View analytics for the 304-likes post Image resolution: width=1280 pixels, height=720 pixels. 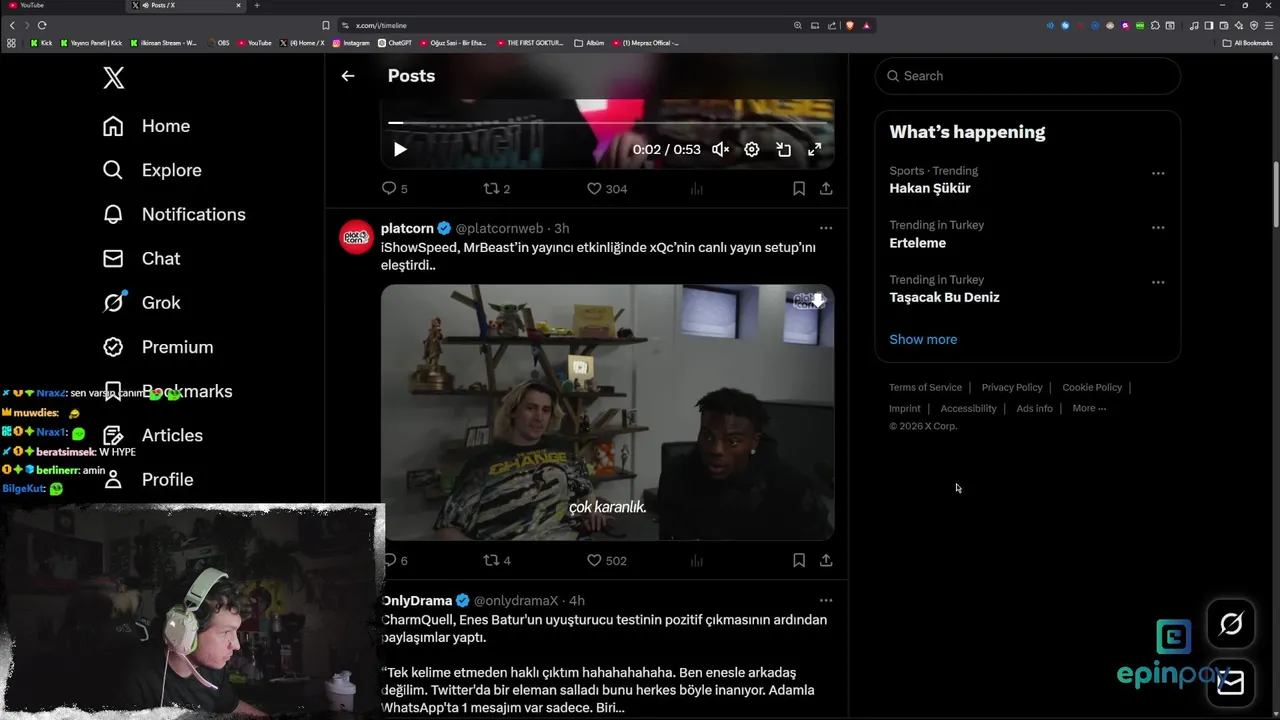pyautogui.click(x=697, y=188)
